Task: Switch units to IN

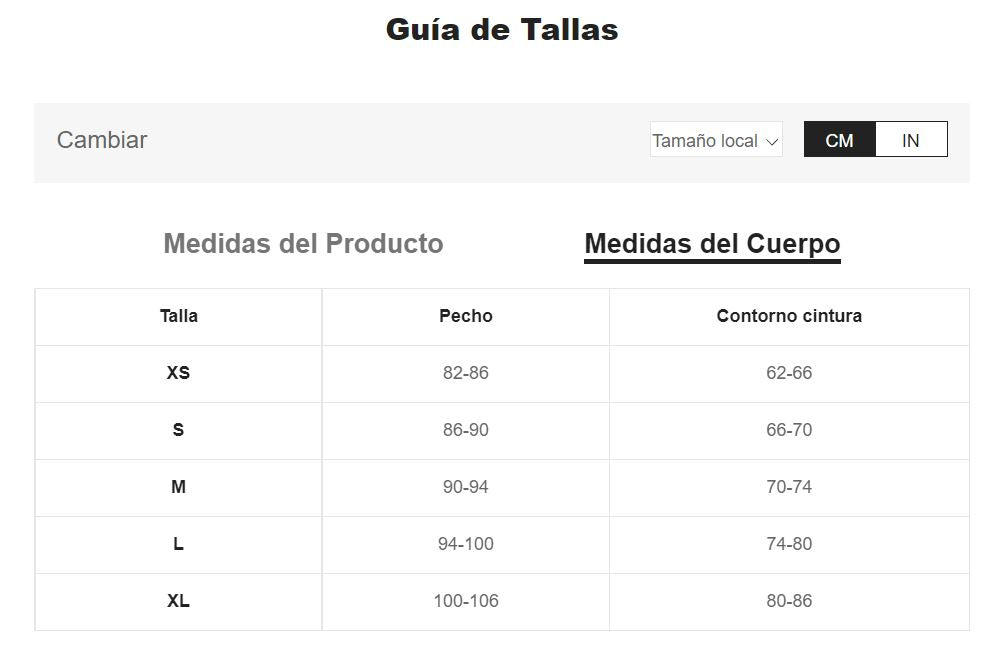Action: pyautogui.click(x=910, y=140)
